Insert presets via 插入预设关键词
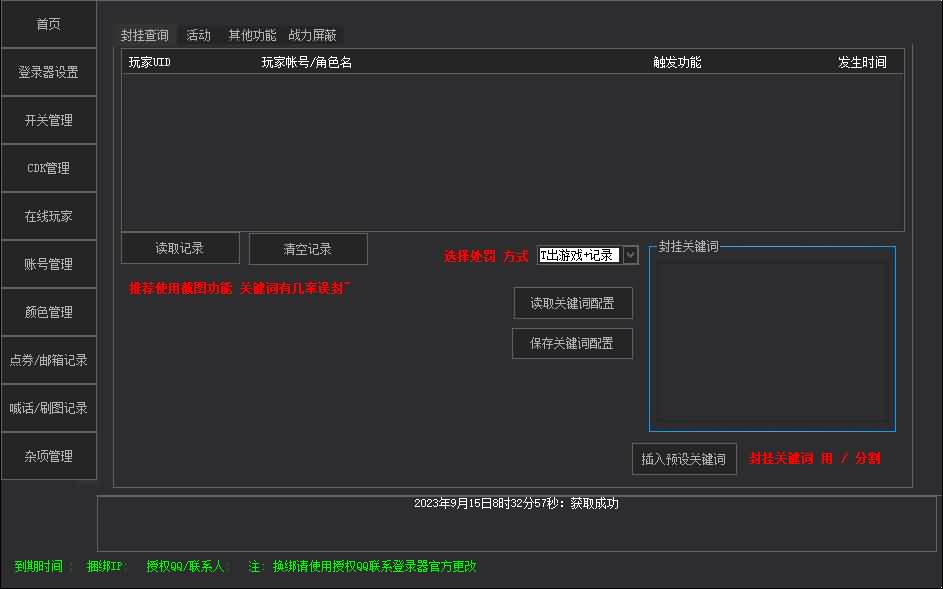Image resolution: width=943 pixels, height=589 pixels. 684,458
